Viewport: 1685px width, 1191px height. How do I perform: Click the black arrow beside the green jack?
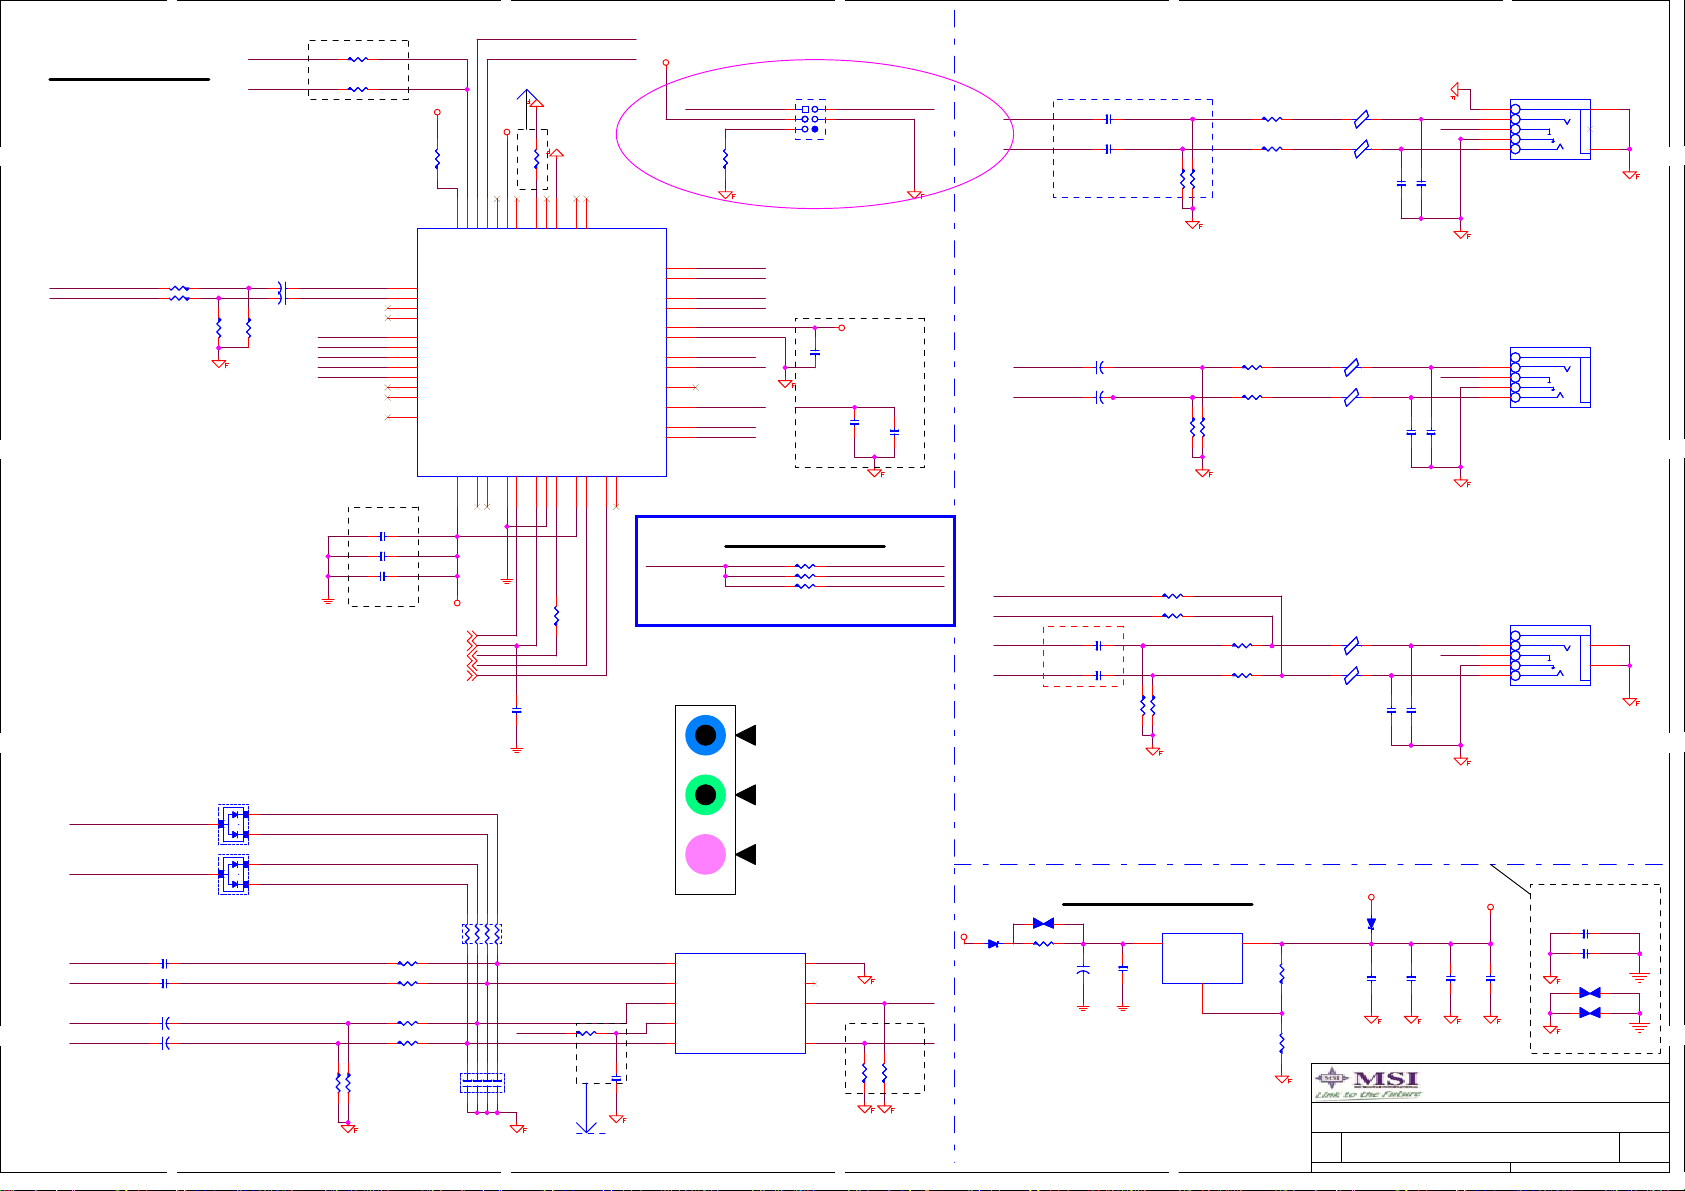click(746, 795)
